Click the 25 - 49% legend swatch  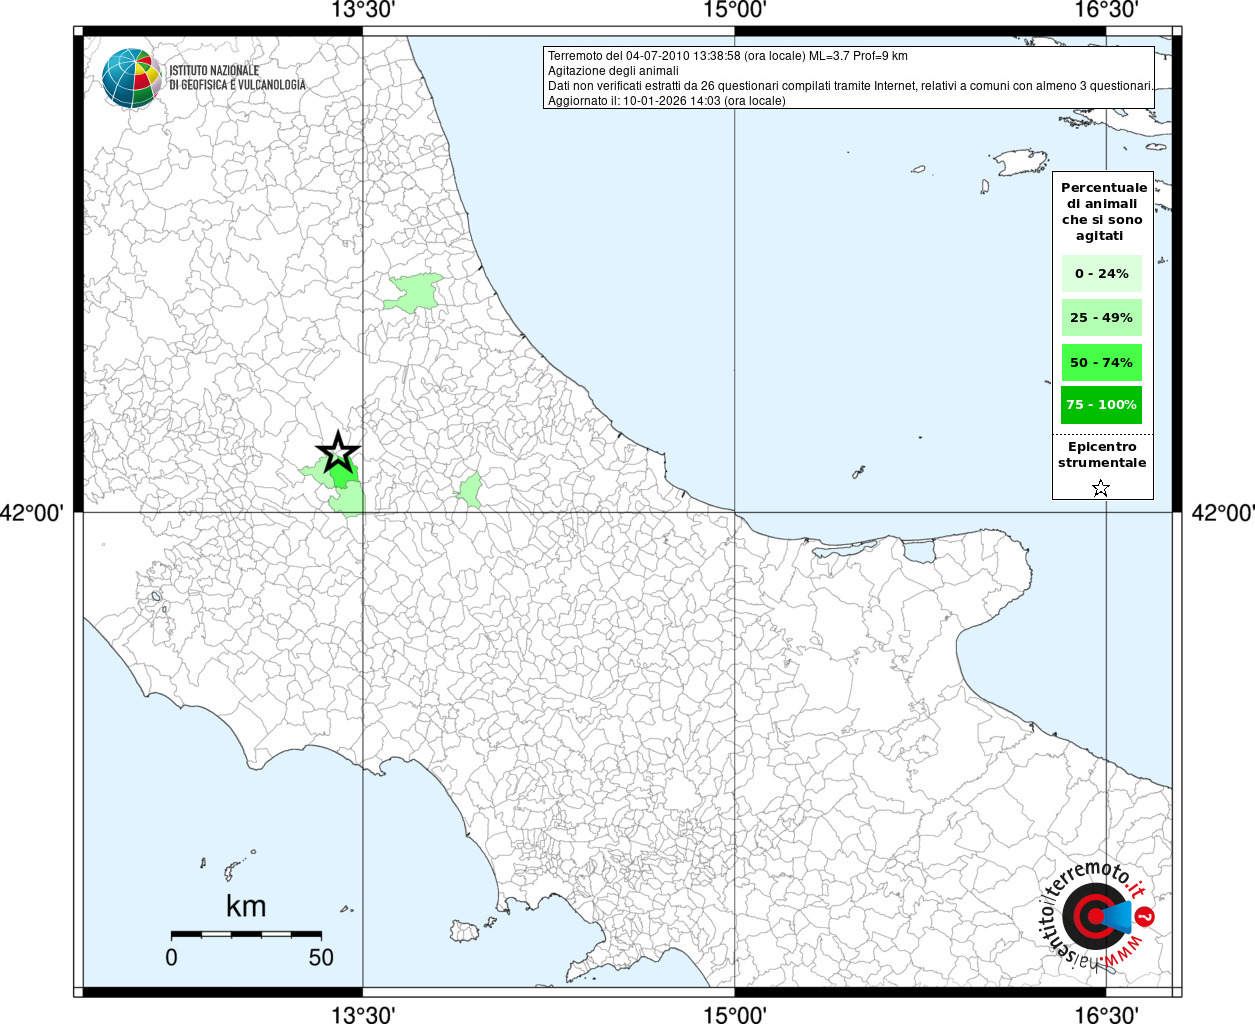1101,318
